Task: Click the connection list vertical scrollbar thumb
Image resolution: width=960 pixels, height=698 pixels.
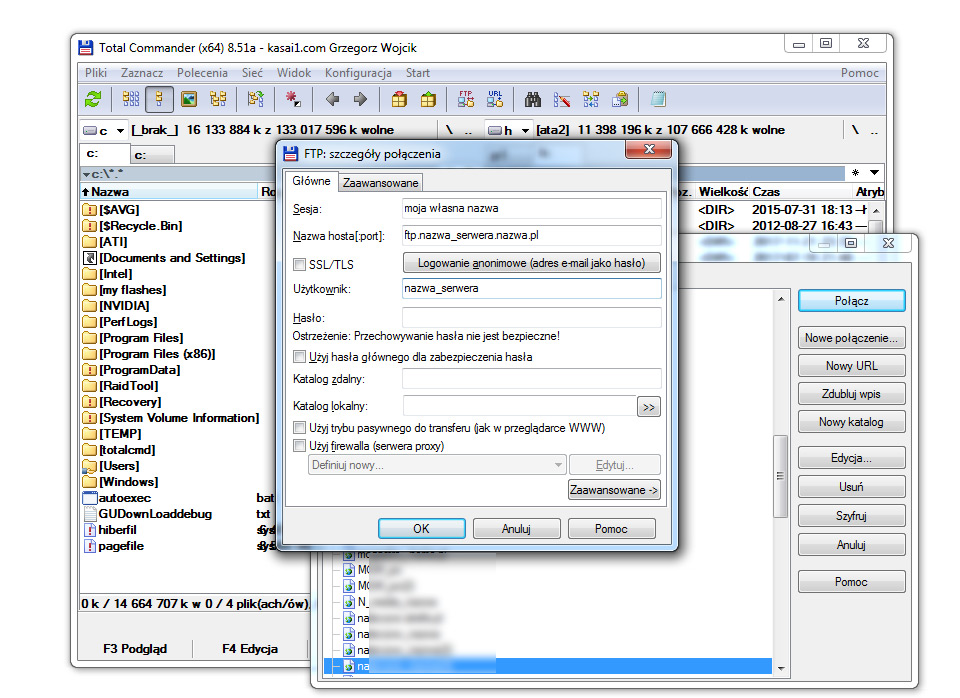Action: (781, 476)
